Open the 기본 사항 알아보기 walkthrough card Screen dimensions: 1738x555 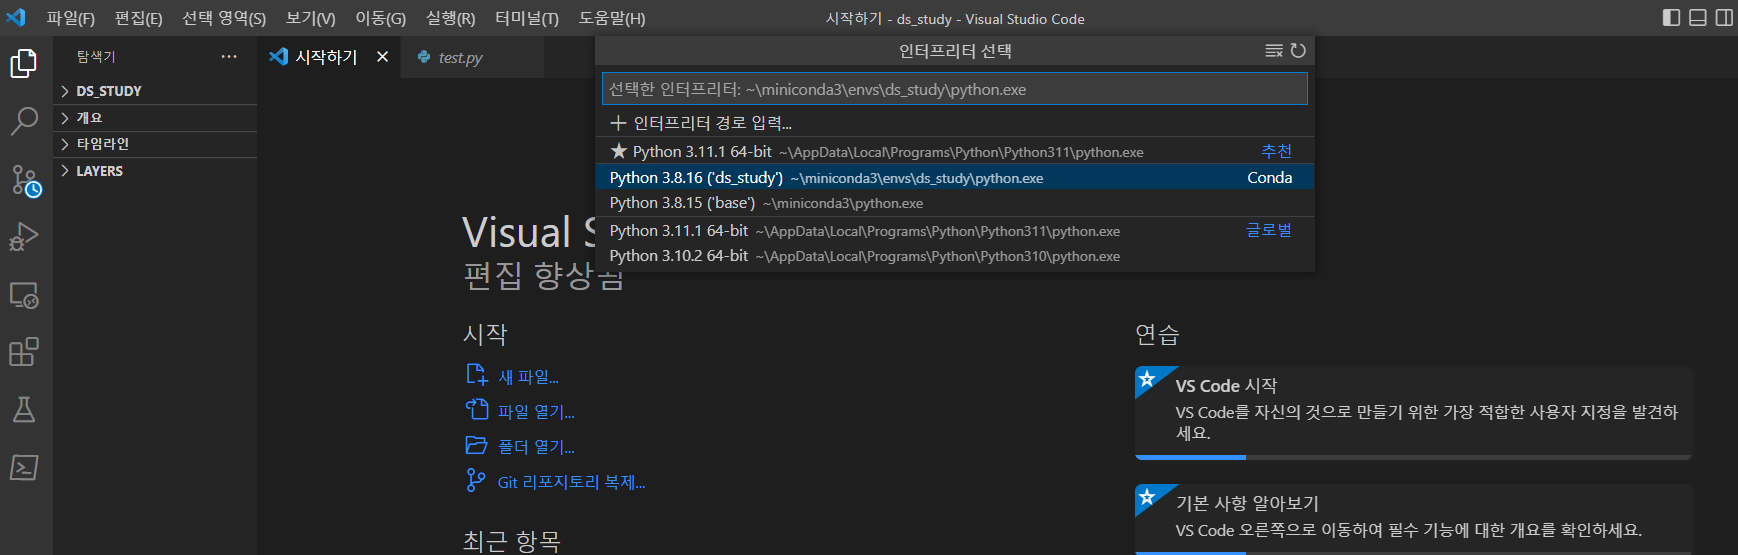[x=1413, y=519]
